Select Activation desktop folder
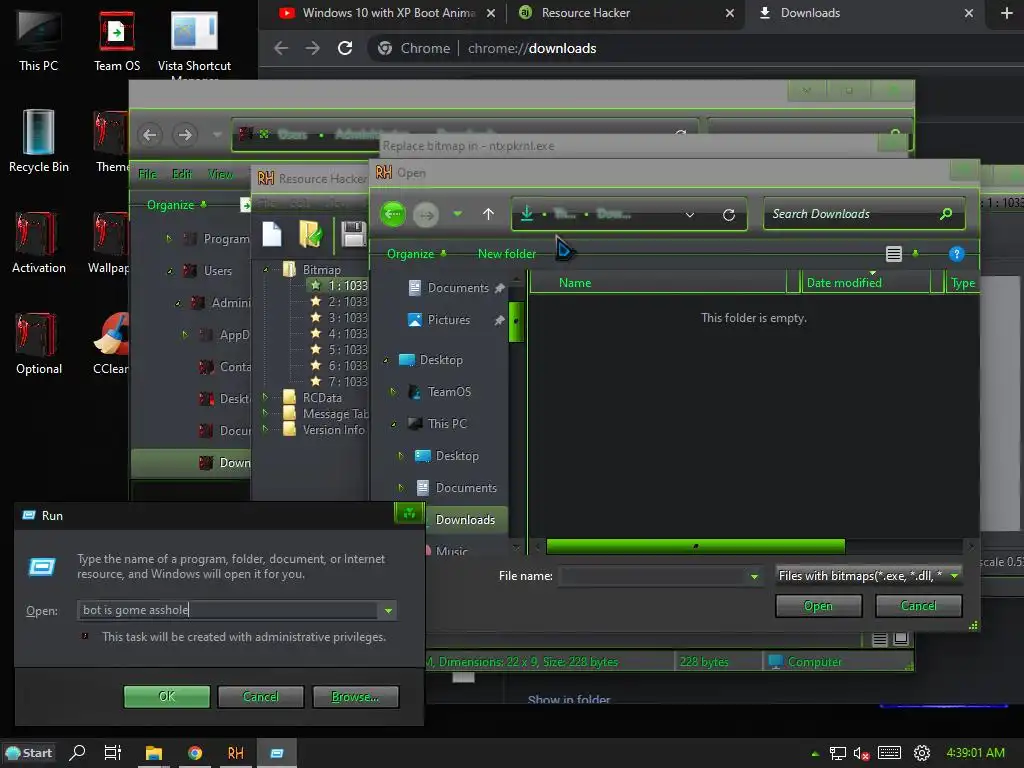Image resolution: width=1024 pixels, height=768 pixels. (39, 242)
